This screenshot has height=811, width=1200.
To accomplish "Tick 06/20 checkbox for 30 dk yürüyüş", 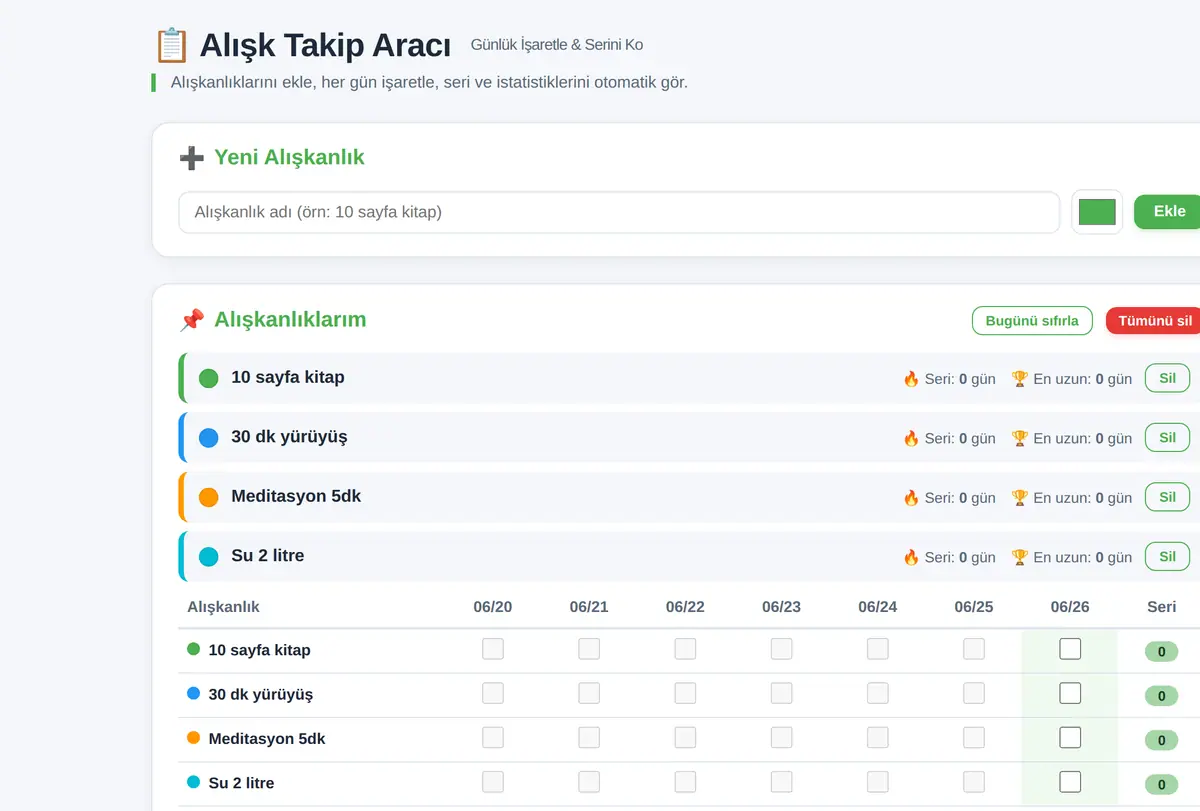I will 493,693.
